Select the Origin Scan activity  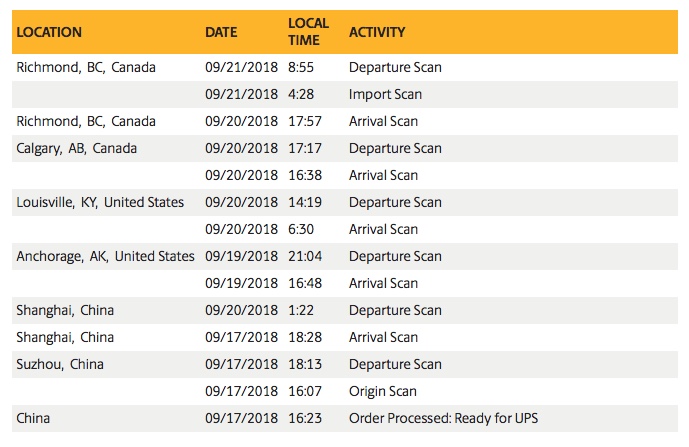pyautogui.click(x=383, y=391)
